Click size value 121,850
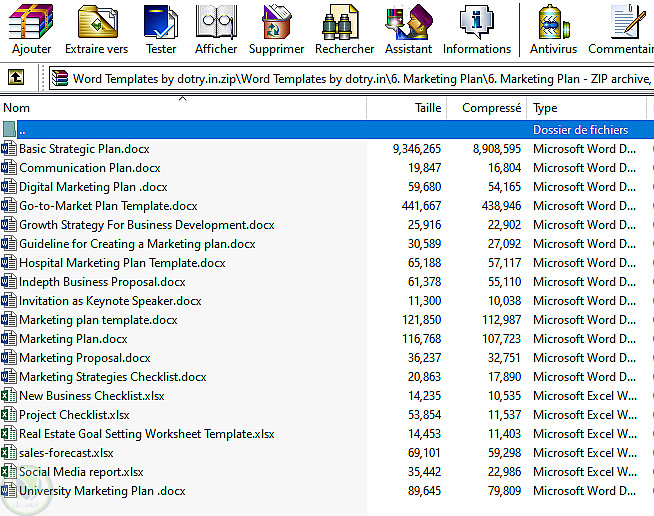This screenshot has height=516, width=654. tap(421, 320)
